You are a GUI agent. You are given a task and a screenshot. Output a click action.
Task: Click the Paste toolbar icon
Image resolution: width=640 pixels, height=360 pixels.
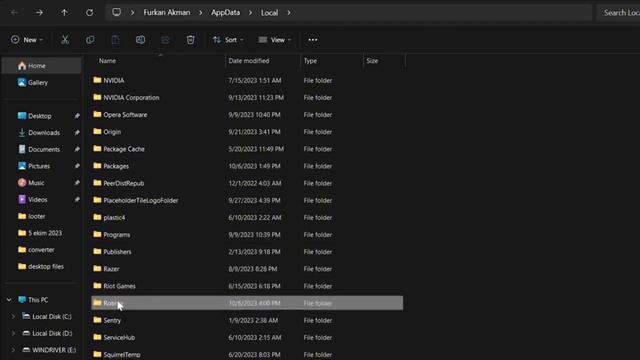point(115,40)
